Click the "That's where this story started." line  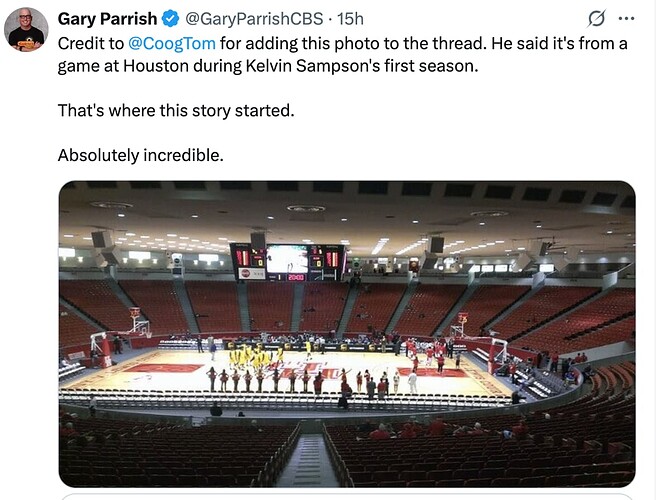(176, 110)
